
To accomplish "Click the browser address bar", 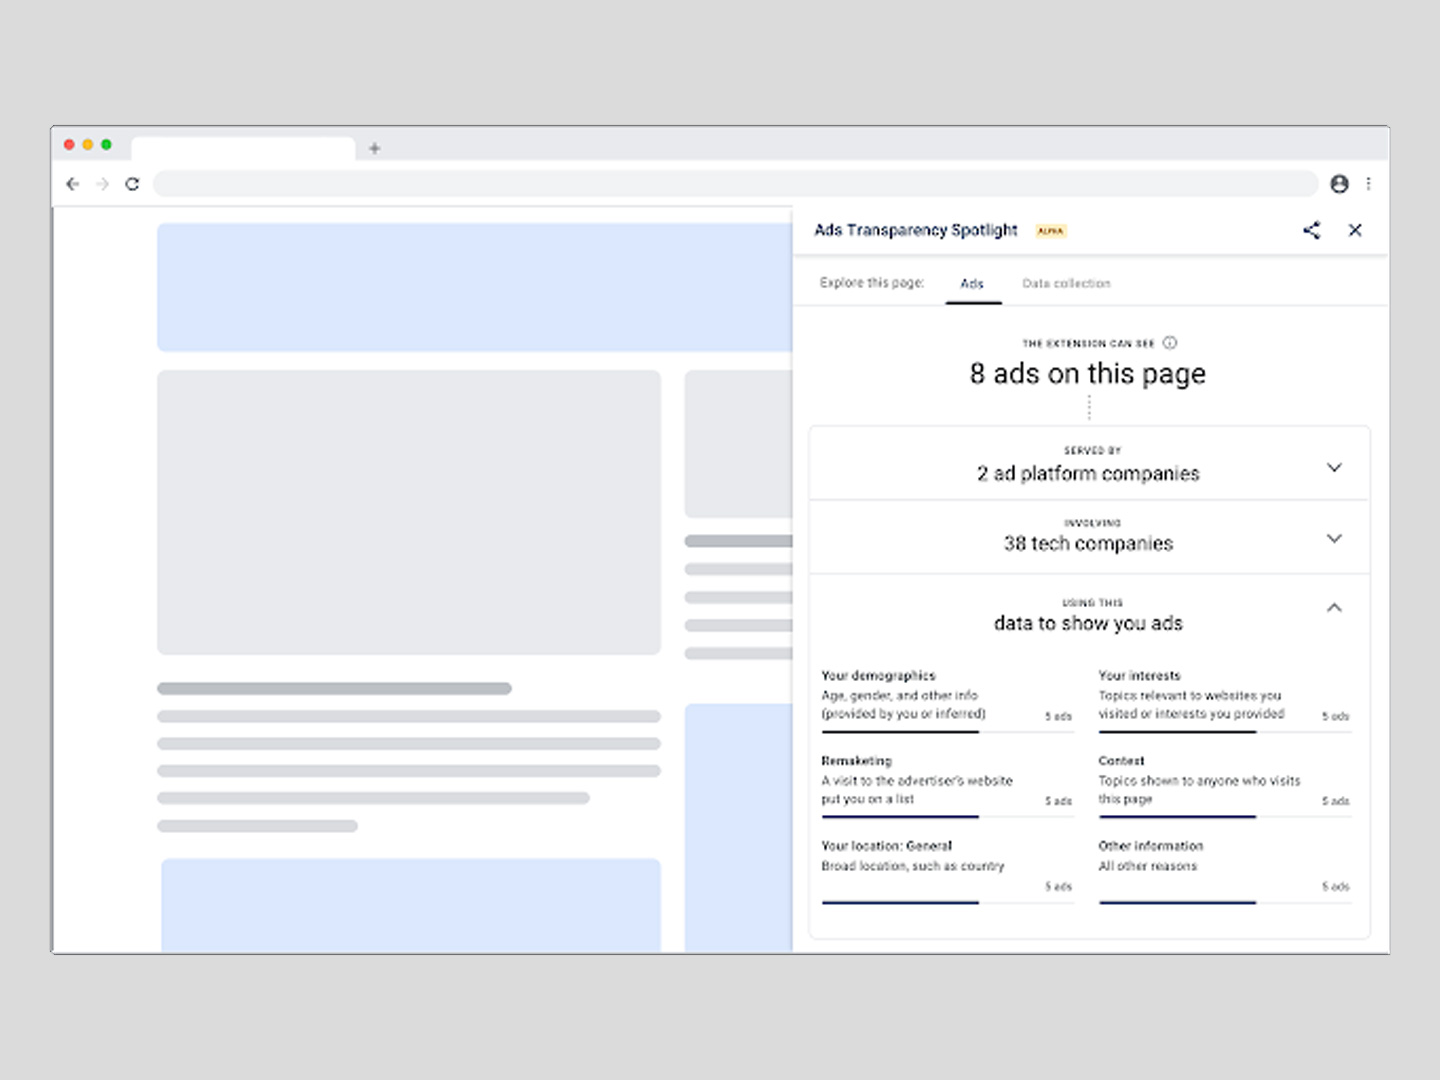I will coord(735,184).
